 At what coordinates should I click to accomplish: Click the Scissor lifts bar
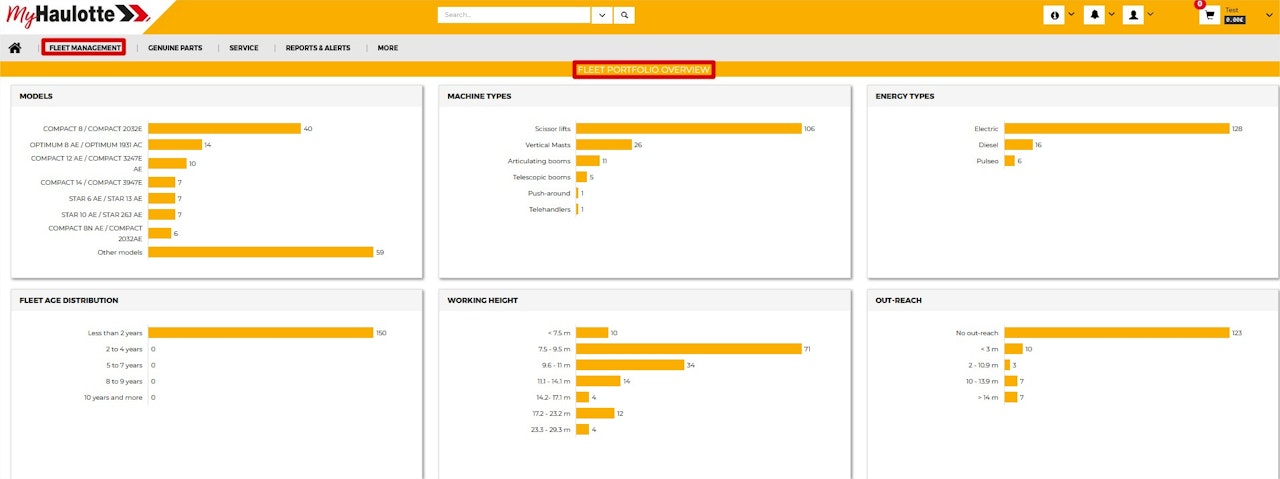coord(689,128)
